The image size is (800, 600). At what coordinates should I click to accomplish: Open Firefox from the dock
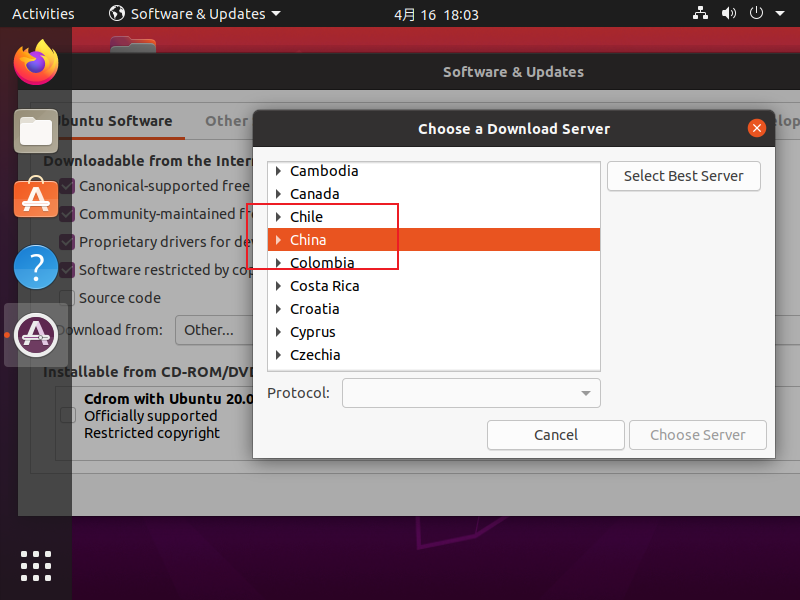point(36,63)
